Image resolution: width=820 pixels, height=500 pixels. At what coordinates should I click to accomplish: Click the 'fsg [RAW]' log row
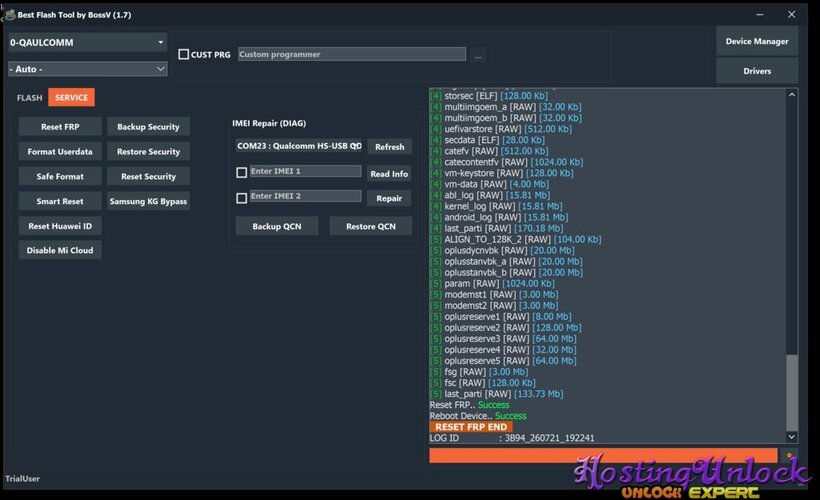pos(479,372)
